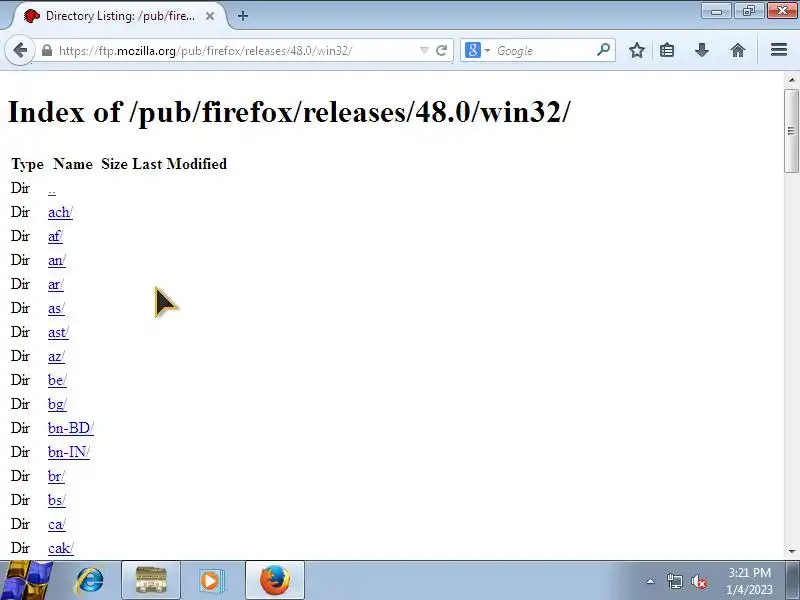The height and width of the screenshot is (600, 800).
Task: Open the bn-BD/ directory link
Action: 71,428
